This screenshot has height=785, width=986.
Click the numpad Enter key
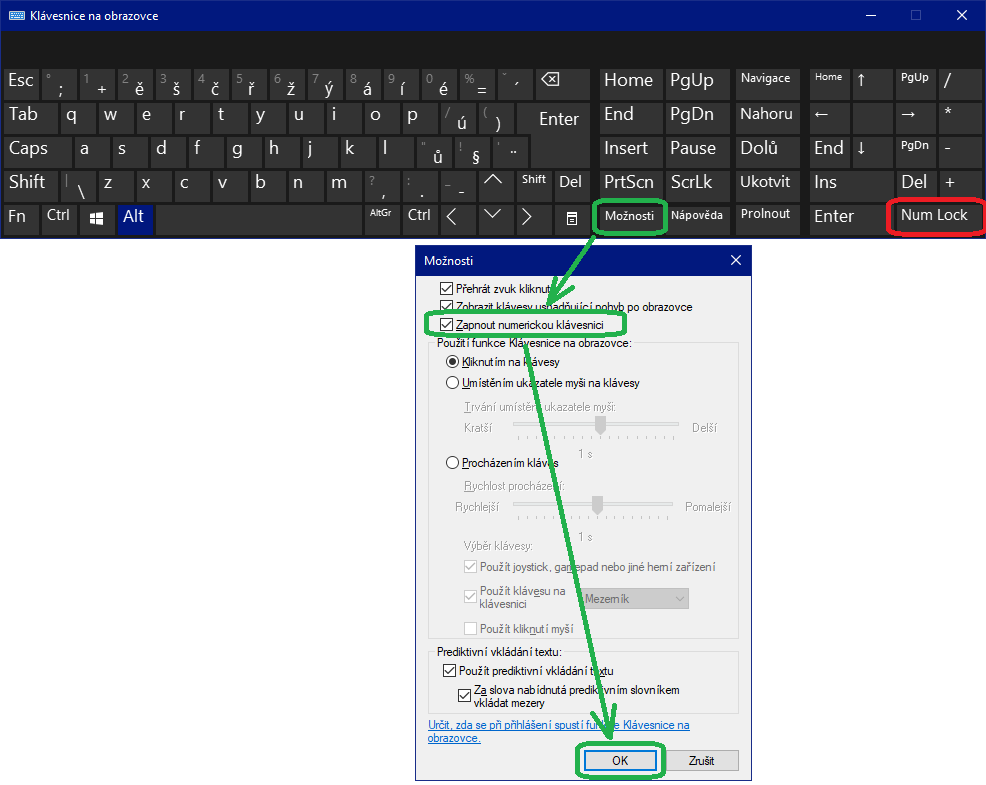[x=851, y=219]
